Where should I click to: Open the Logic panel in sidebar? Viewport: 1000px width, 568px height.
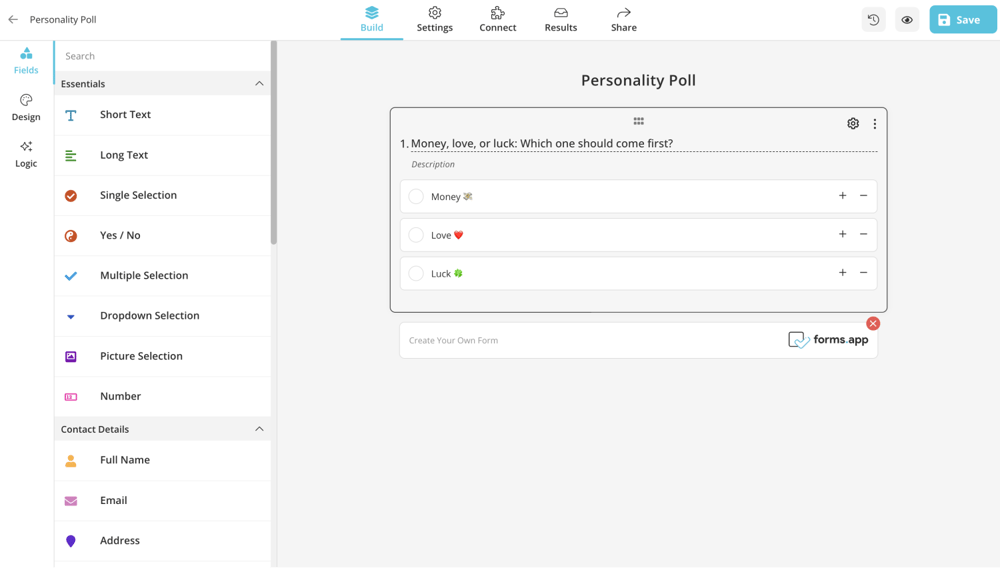coord(26,154)
